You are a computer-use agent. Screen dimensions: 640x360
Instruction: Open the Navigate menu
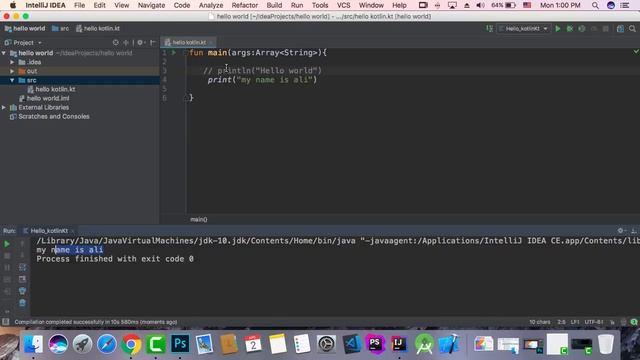coord(151,5)
